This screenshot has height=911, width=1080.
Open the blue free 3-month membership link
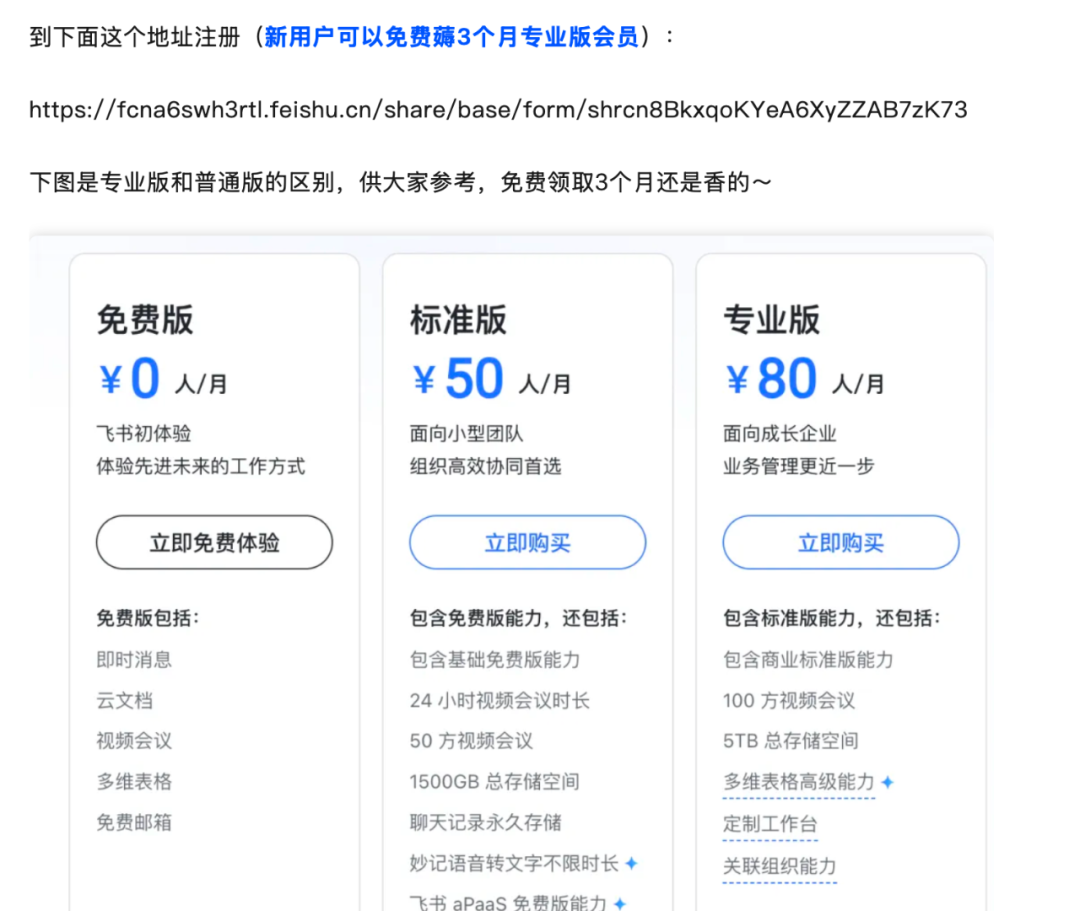pos(452,36)
